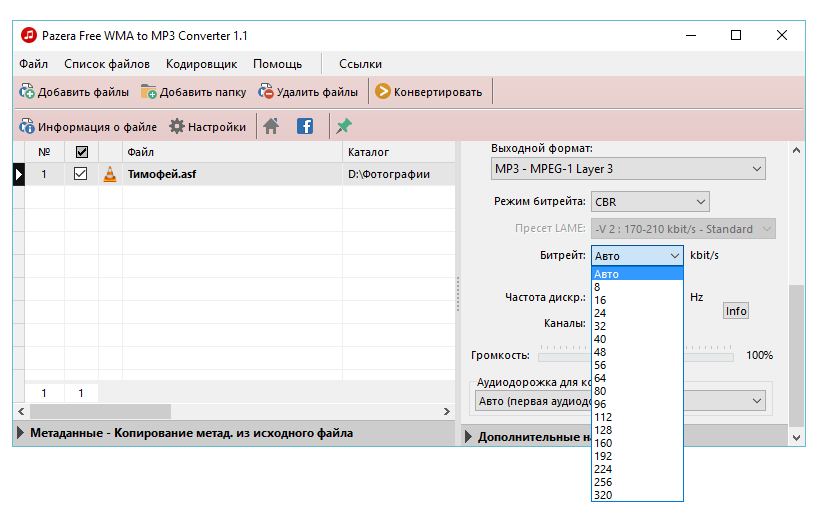
Task: Select bitrate 80 in the list
Action: 638,391
